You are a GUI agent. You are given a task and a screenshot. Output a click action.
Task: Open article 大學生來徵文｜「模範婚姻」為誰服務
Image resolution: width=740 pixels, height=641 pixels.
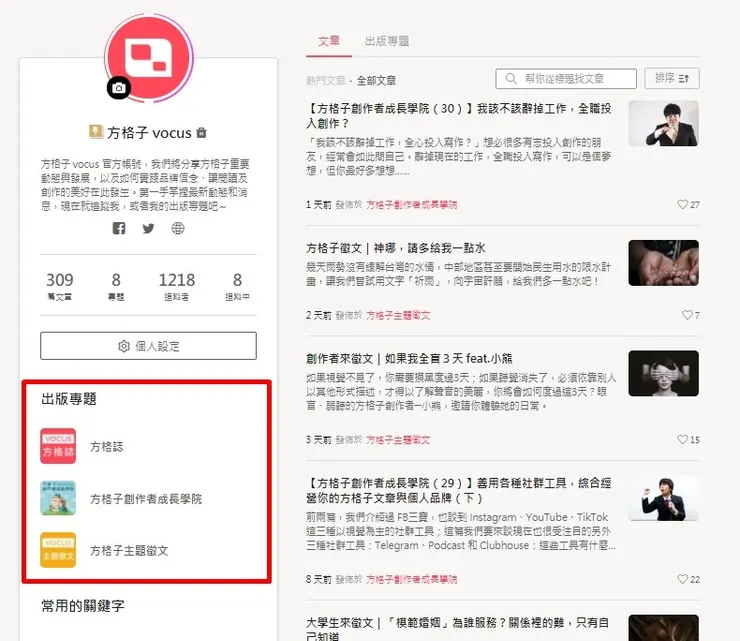(x=457, y=629)
